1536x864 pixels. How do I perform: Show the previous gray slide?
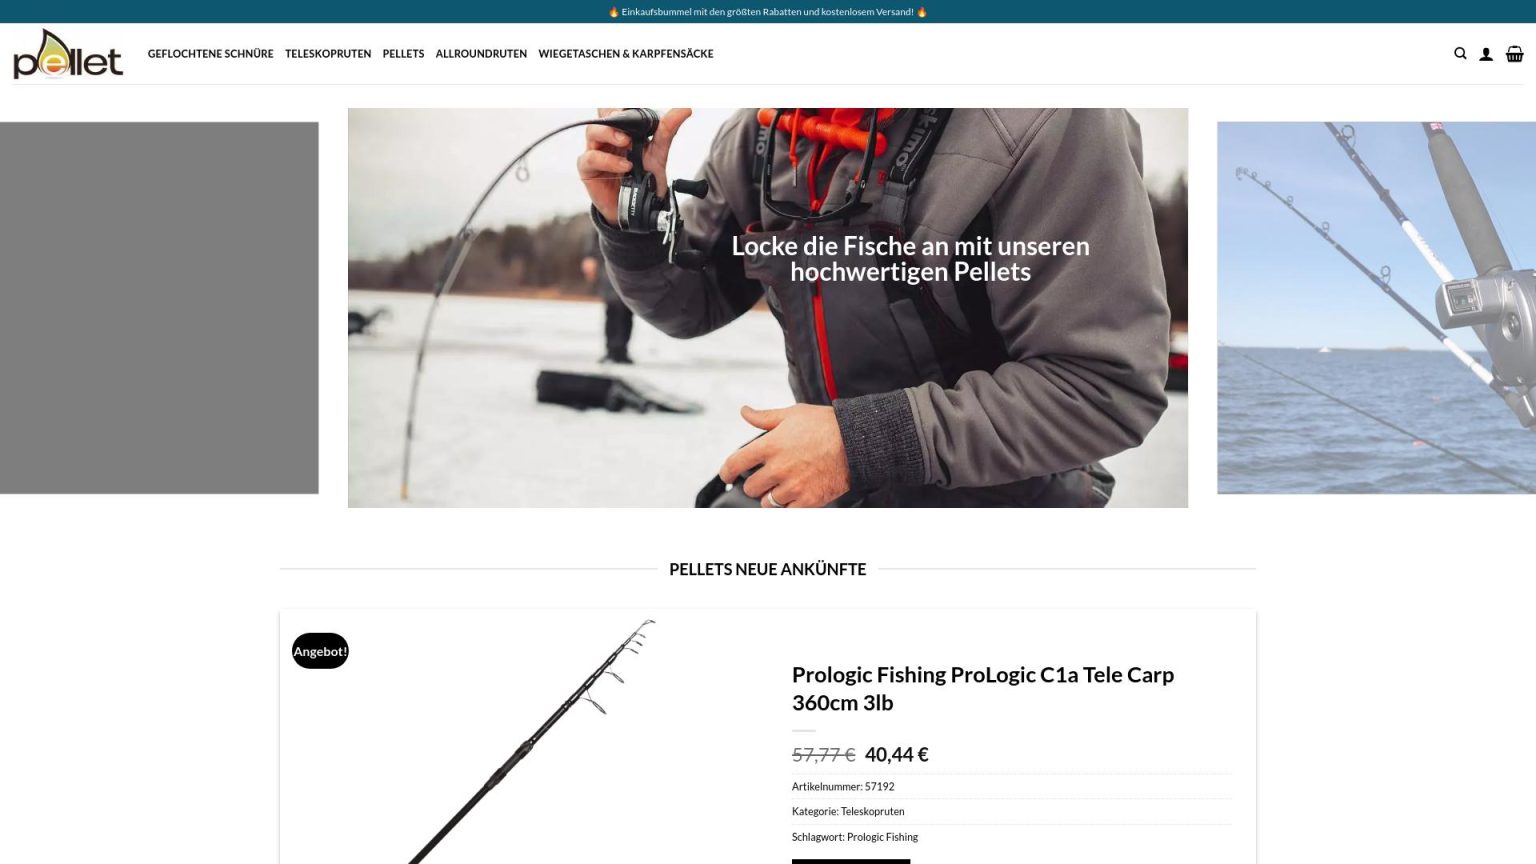tap(159, 308)
